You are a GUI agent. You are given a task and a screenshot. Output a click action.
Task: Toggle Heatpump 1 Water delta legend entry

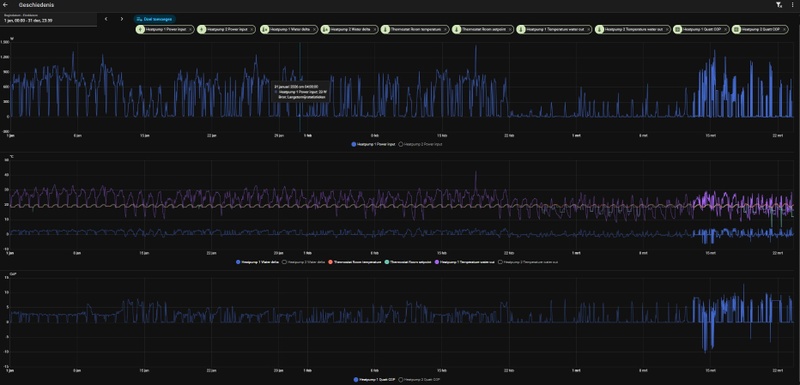(x=257, y=262)
